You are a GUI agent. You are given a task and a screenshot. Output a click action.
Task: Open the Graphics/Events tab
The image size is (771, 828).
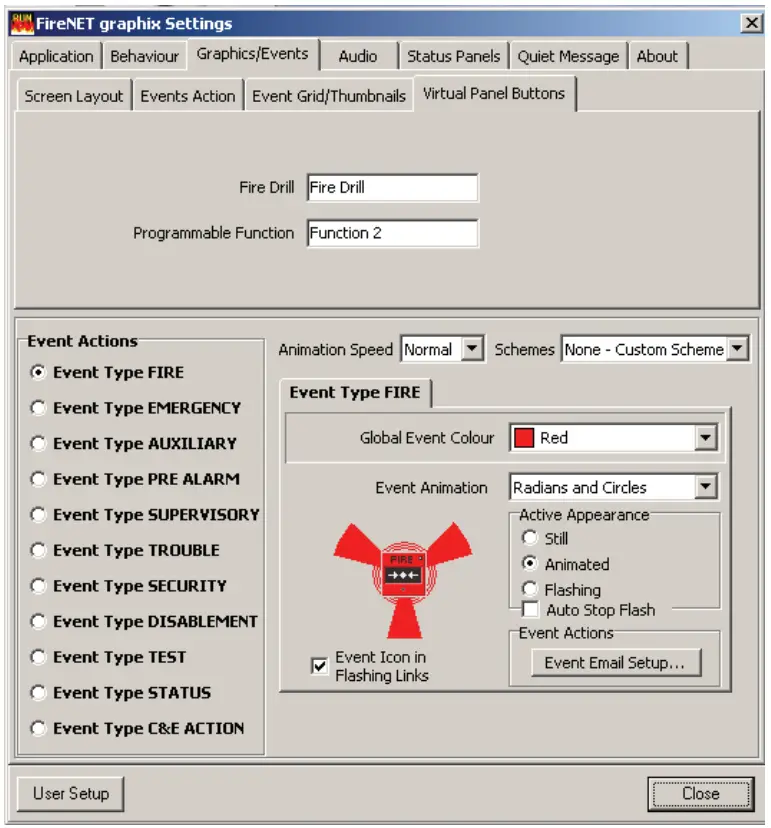(x=252, y=54)
